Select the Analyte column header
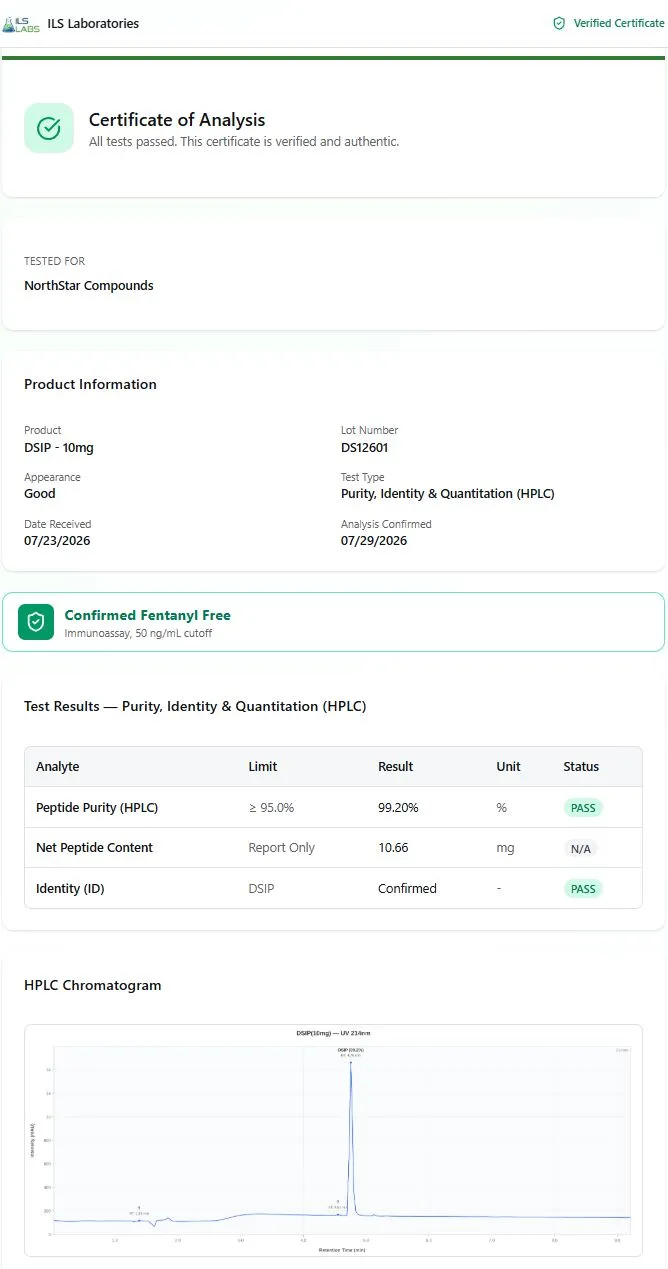This screenshot has width=668, height=1269. 58,767
